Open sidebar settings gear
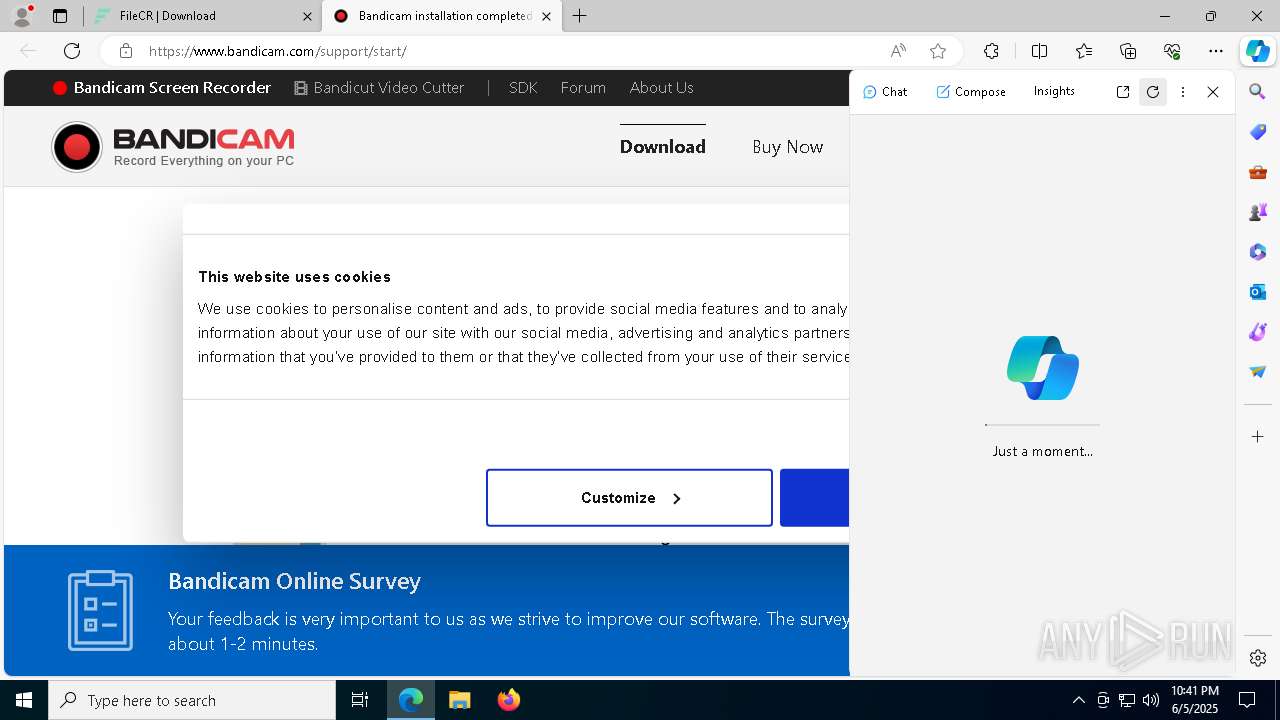 (x=1258, y=658)
